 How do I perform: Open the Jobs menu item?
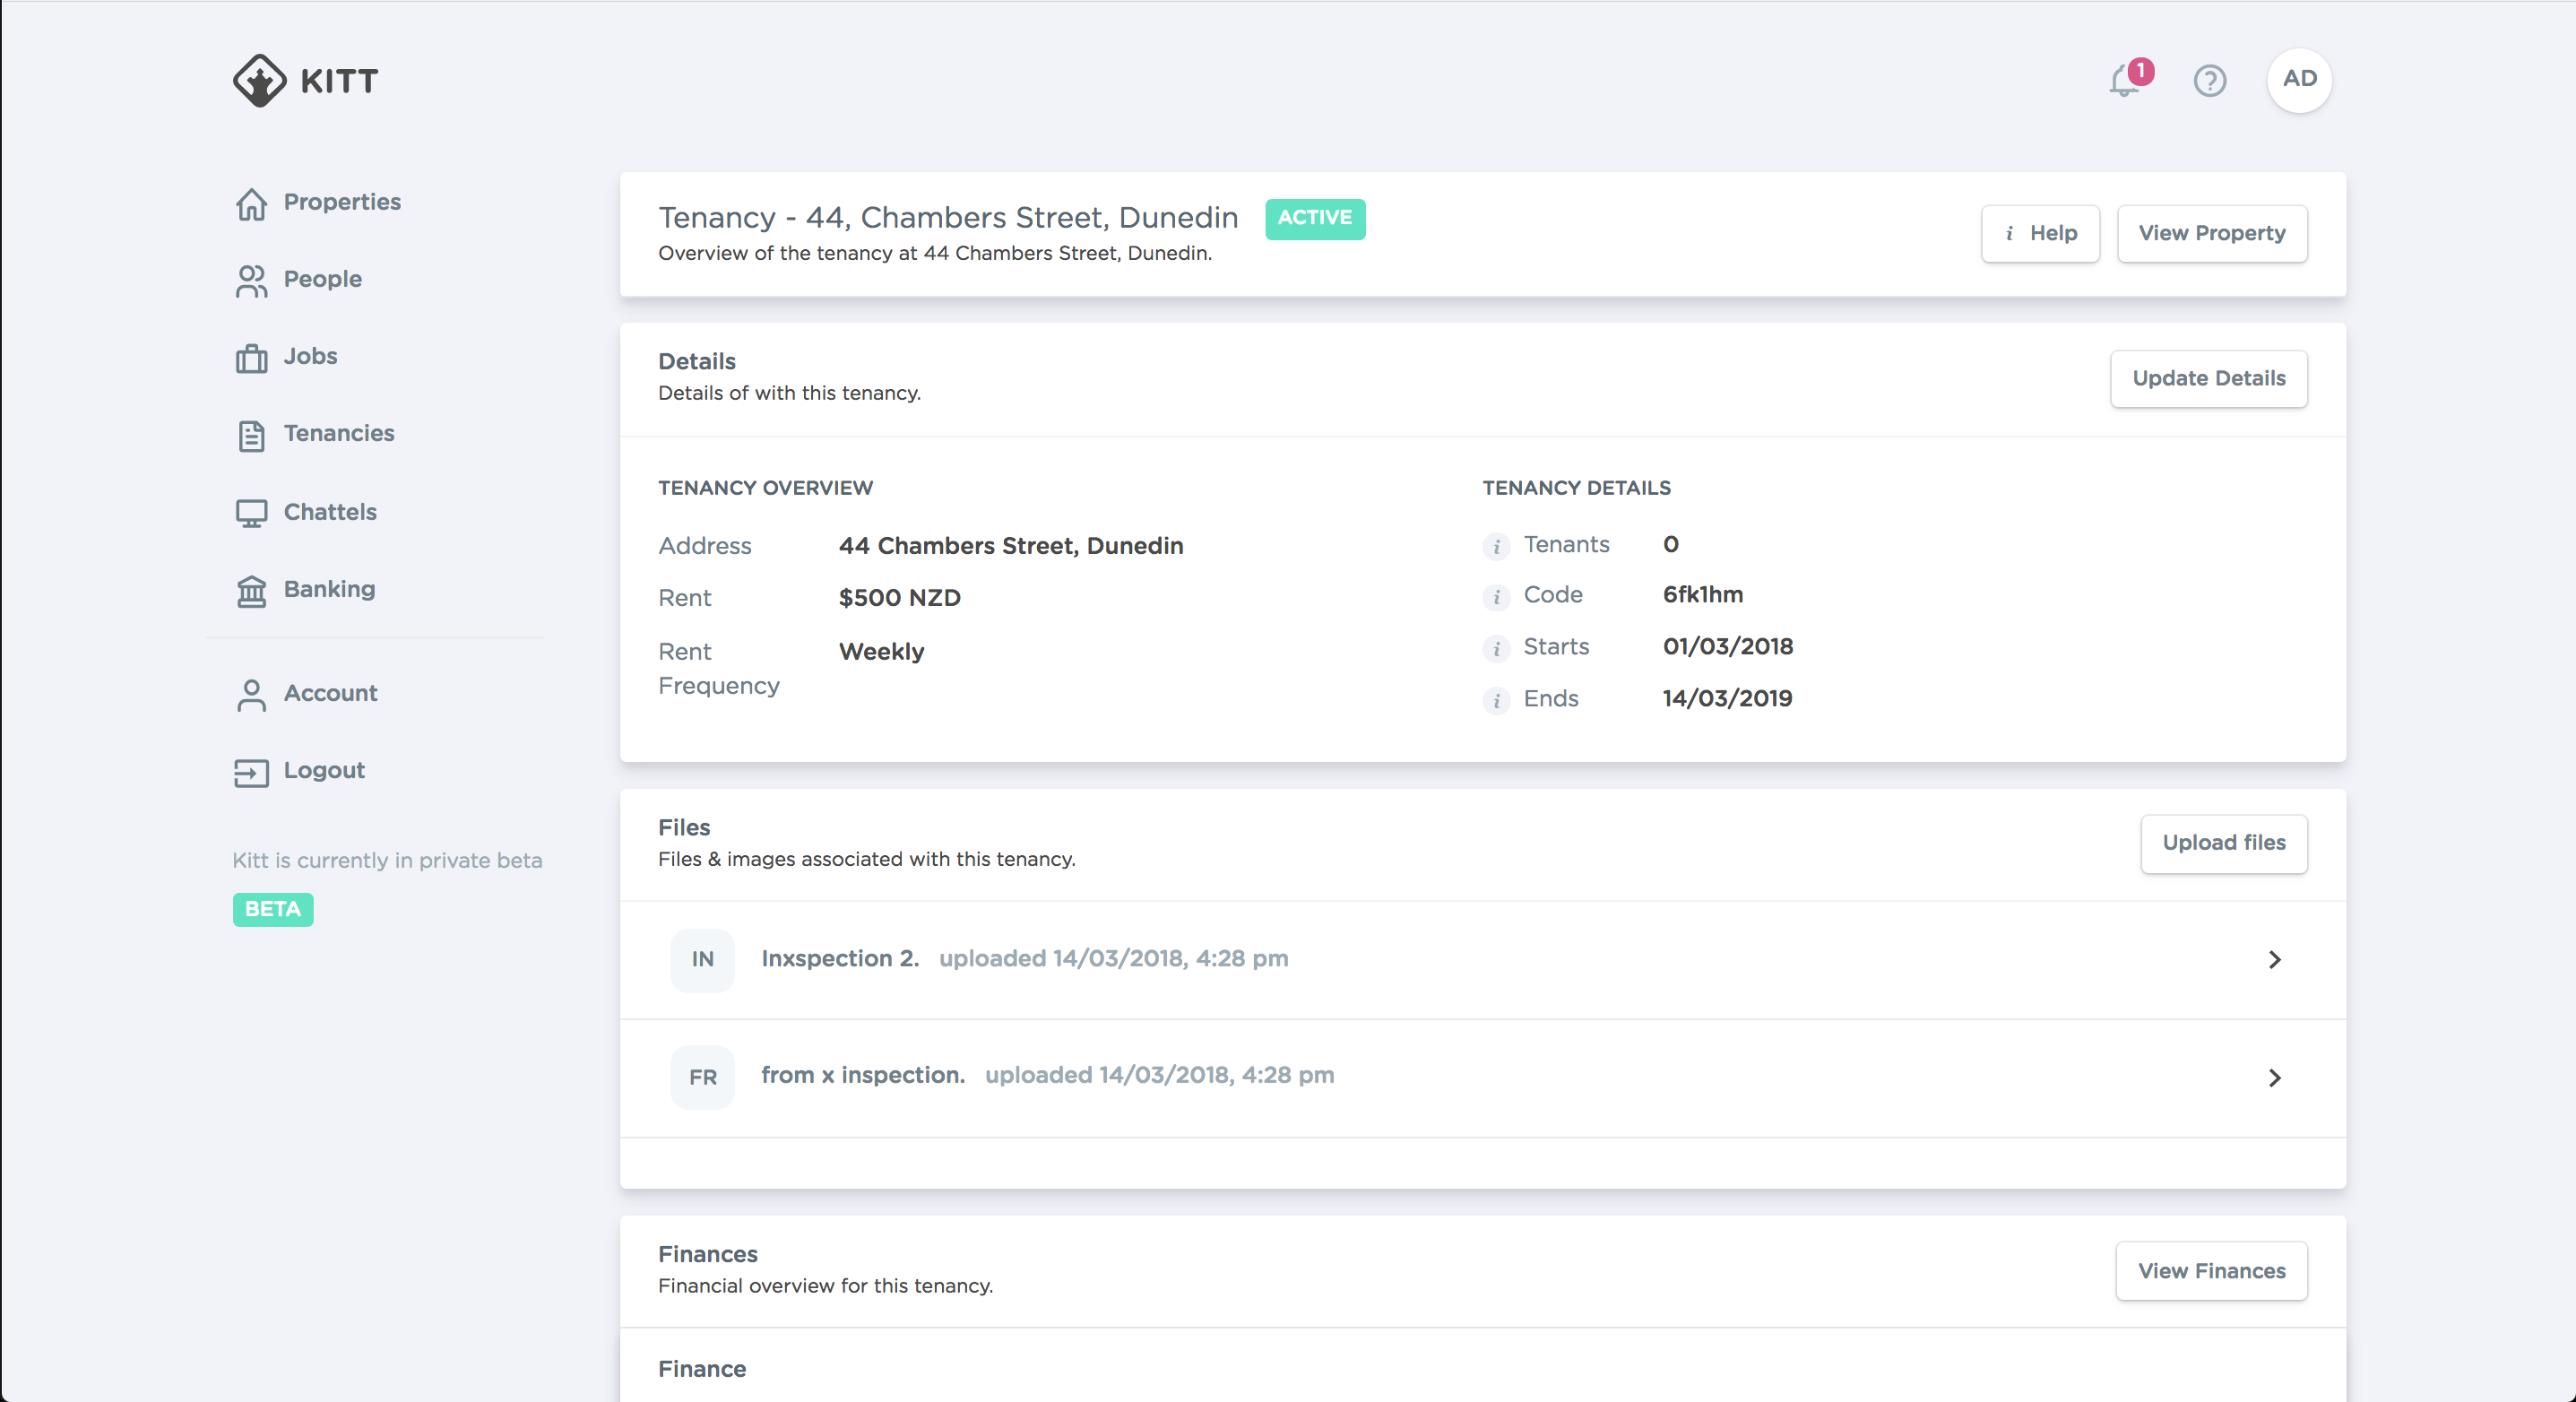pyautogui.click(x=310, y=356)
